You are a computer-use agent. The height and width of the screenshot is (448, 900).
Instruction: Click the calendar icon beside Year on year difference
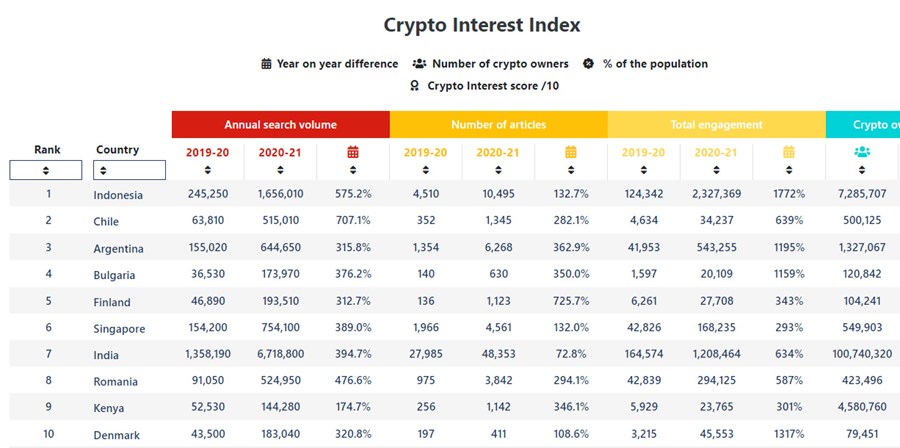point(266,64)
